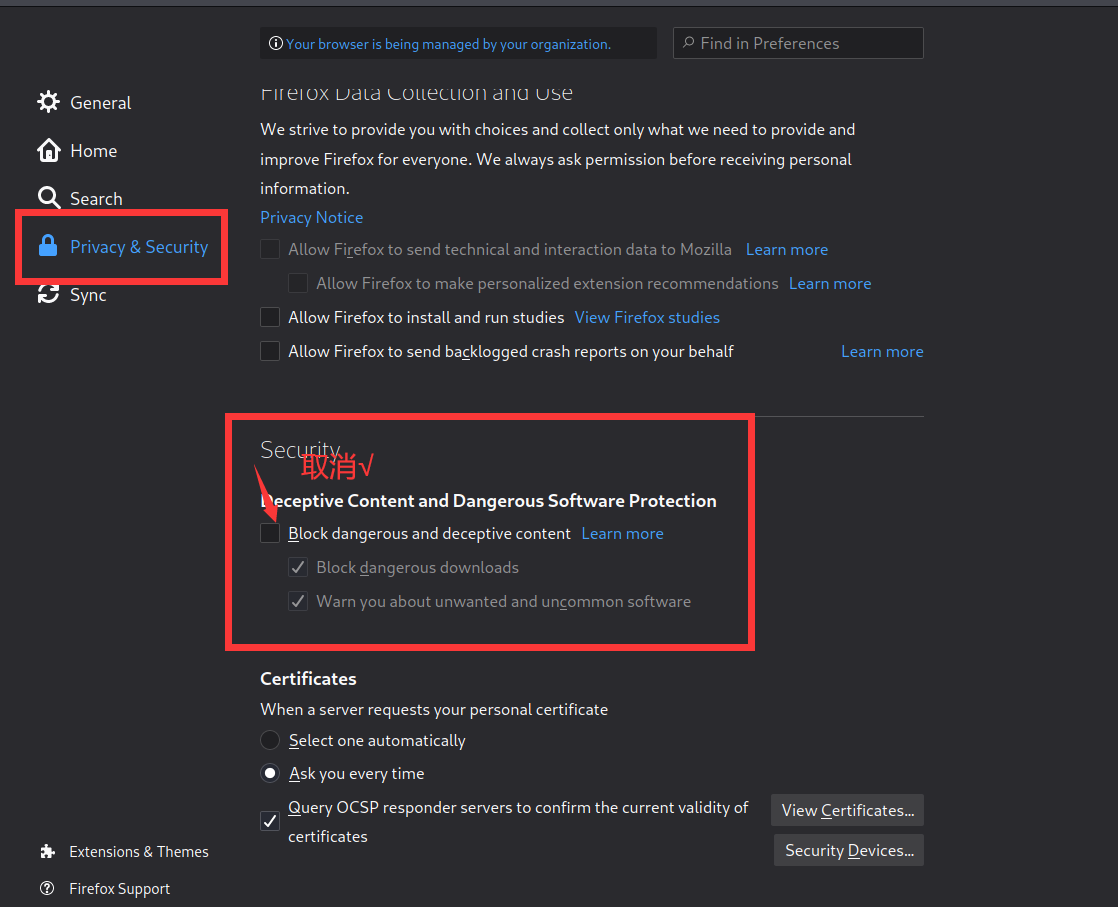Click magnifier icon in Find in Preferences
The height and width of the screenshot is (907, 1118).
(x=689, y=43)
